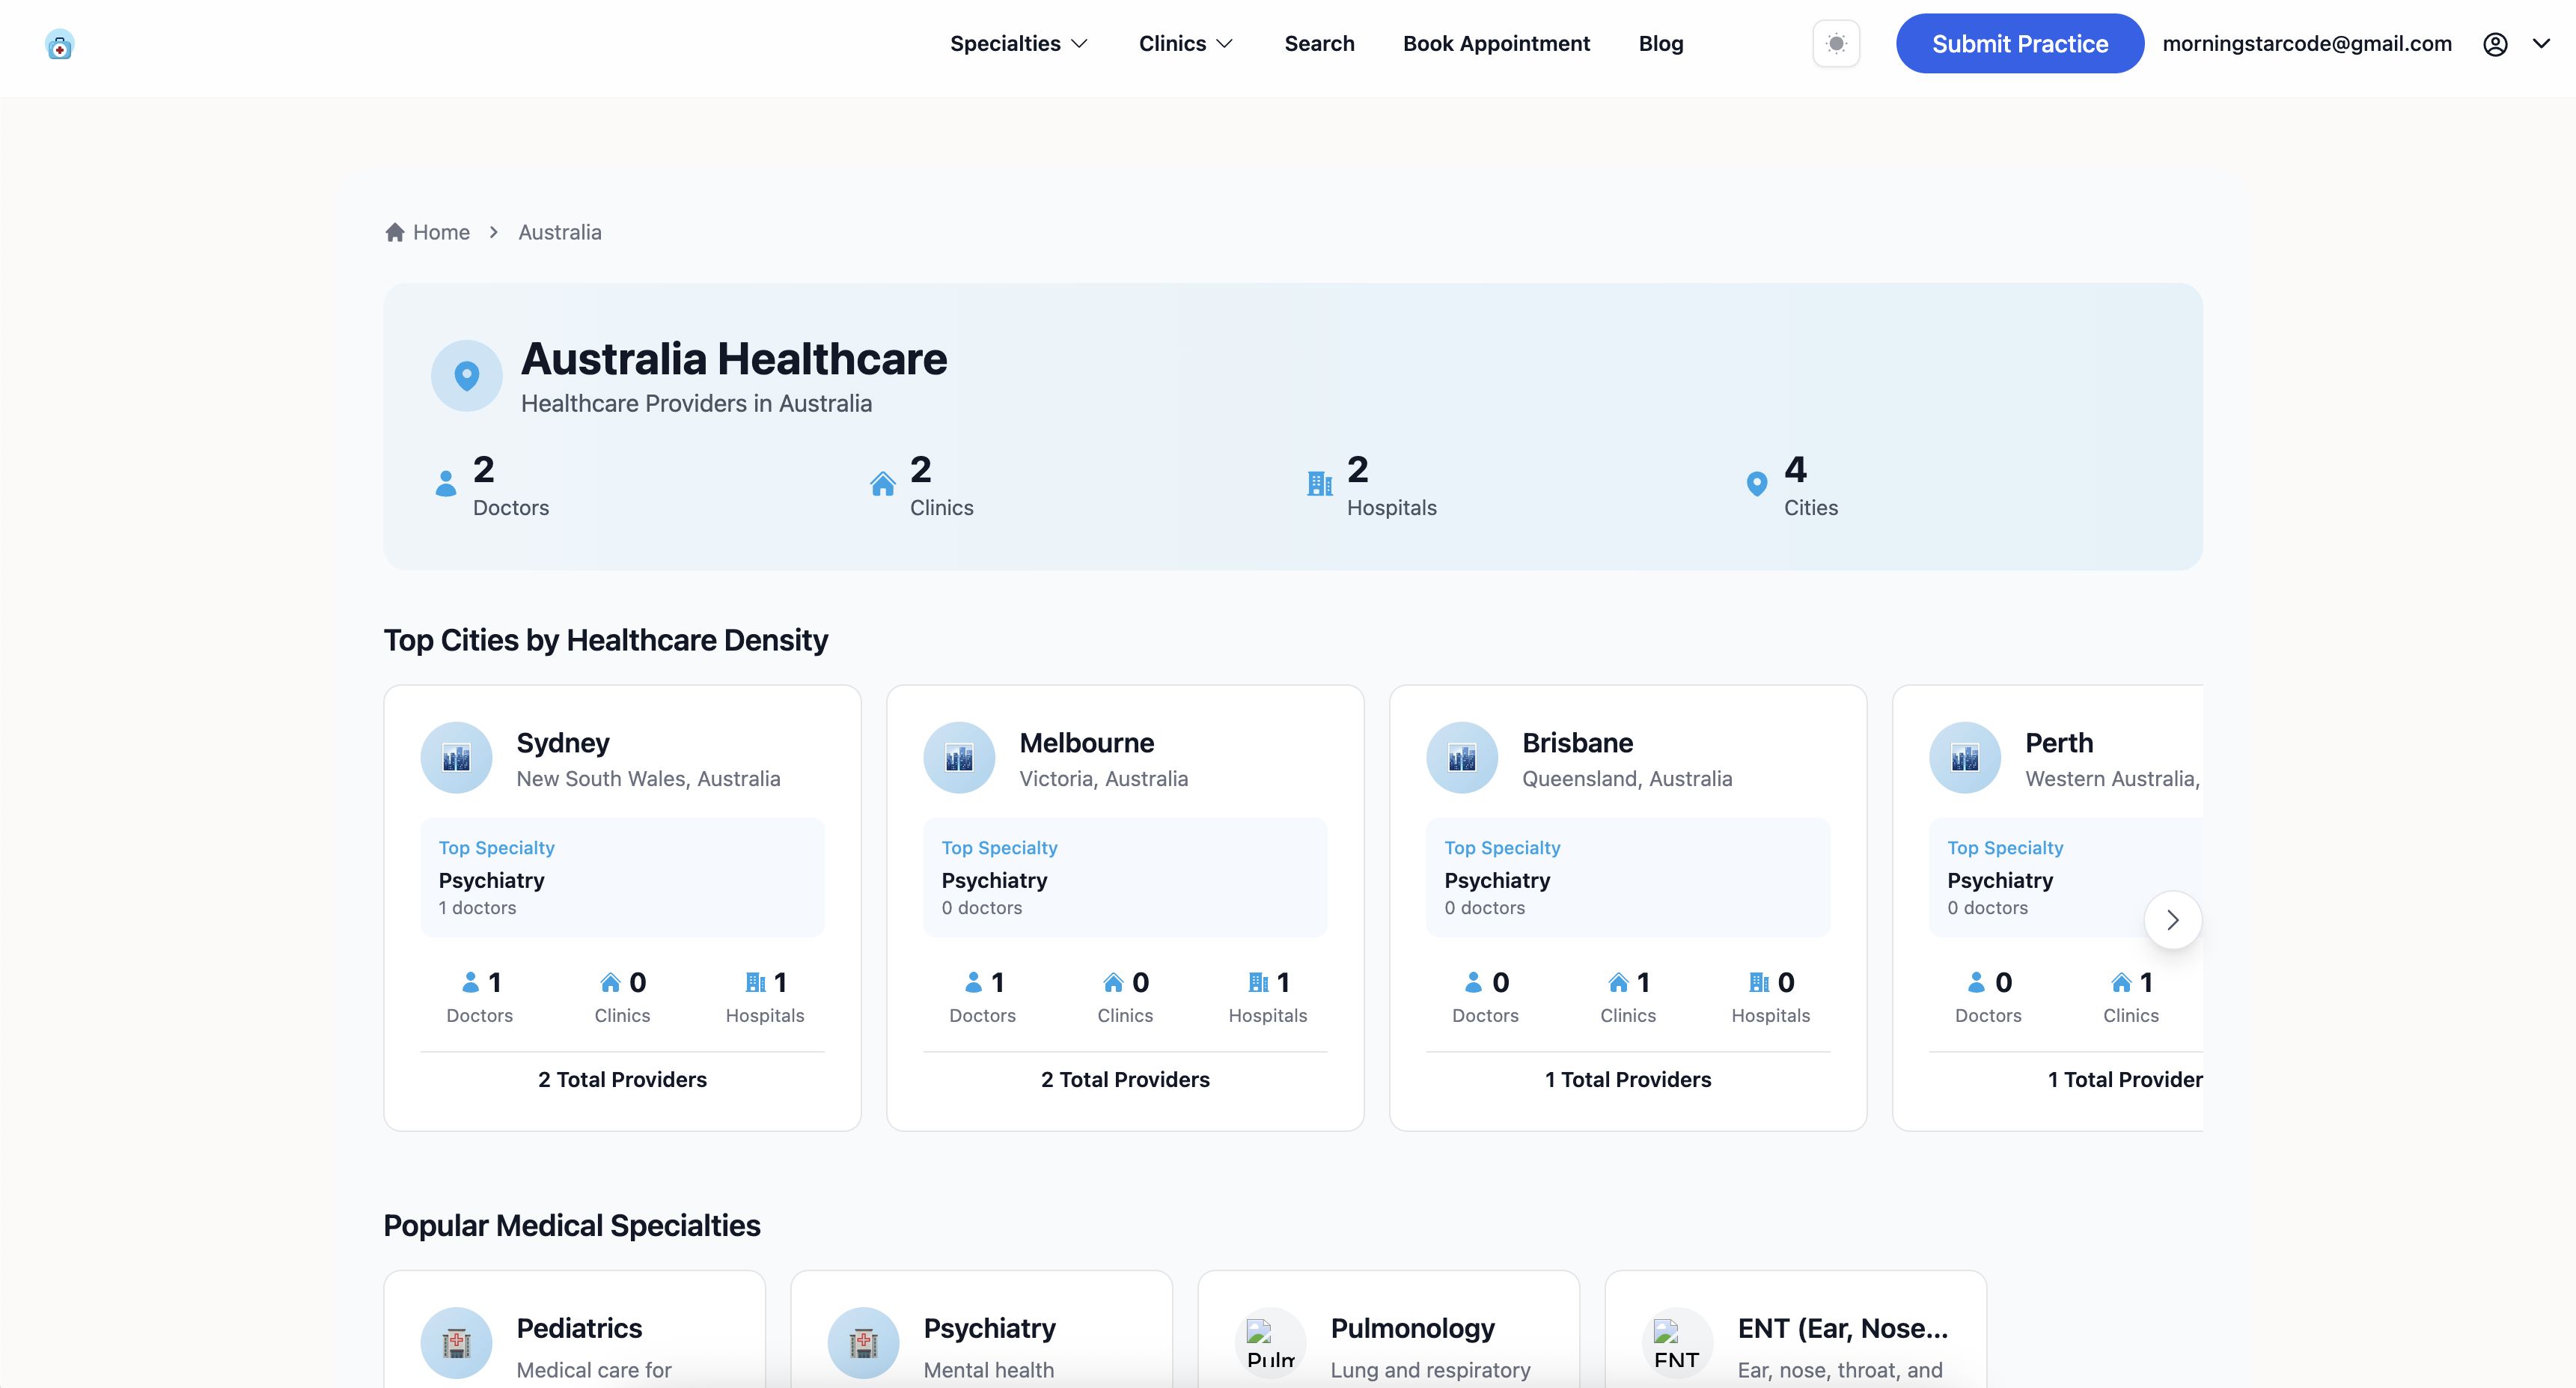Click the Melbourne city building icon
The image size is (2576, 1388).
click(x=958, y=758)
